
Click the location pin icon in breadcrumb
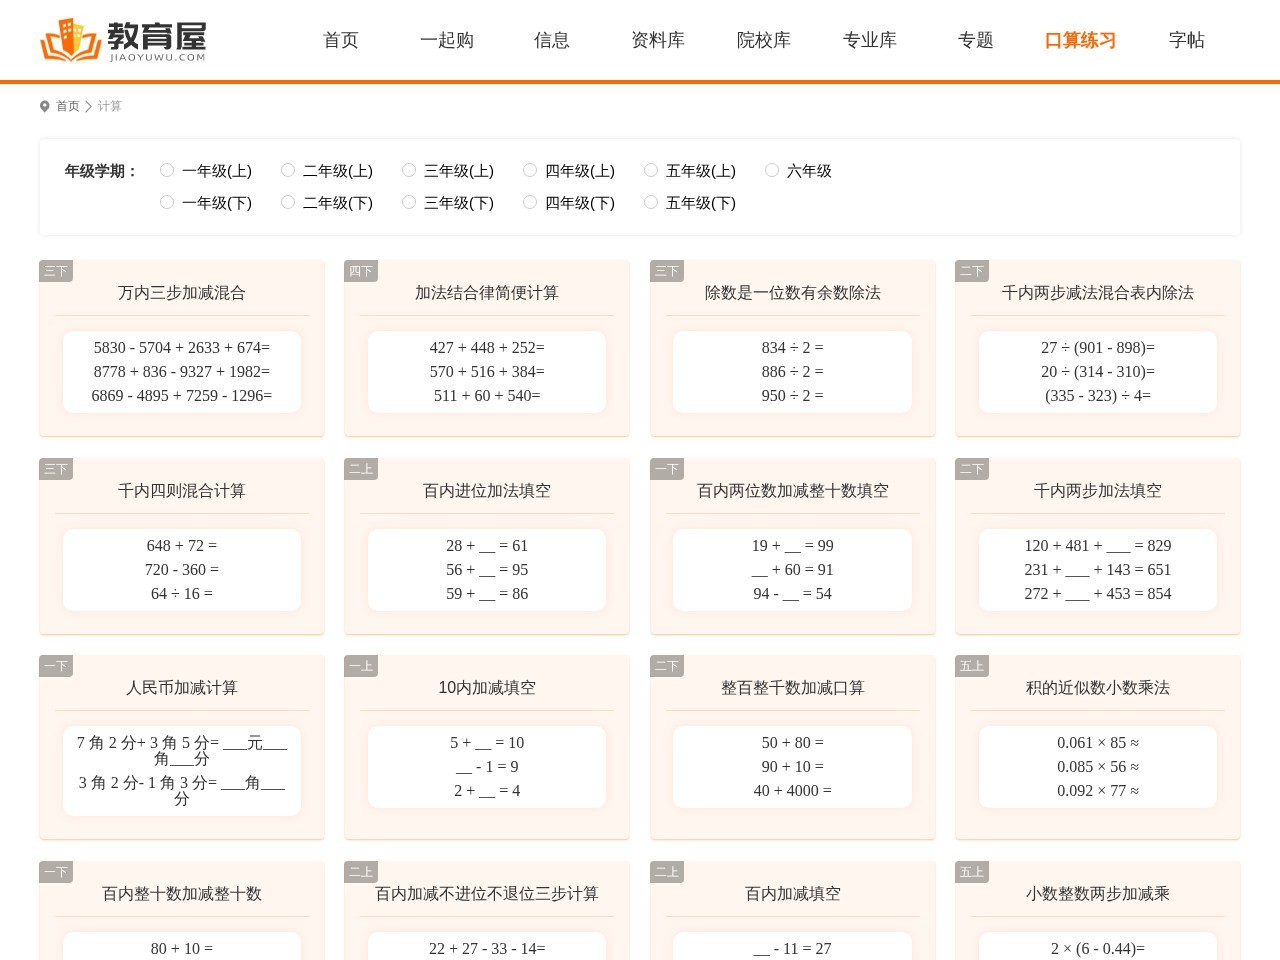(44, 106)
